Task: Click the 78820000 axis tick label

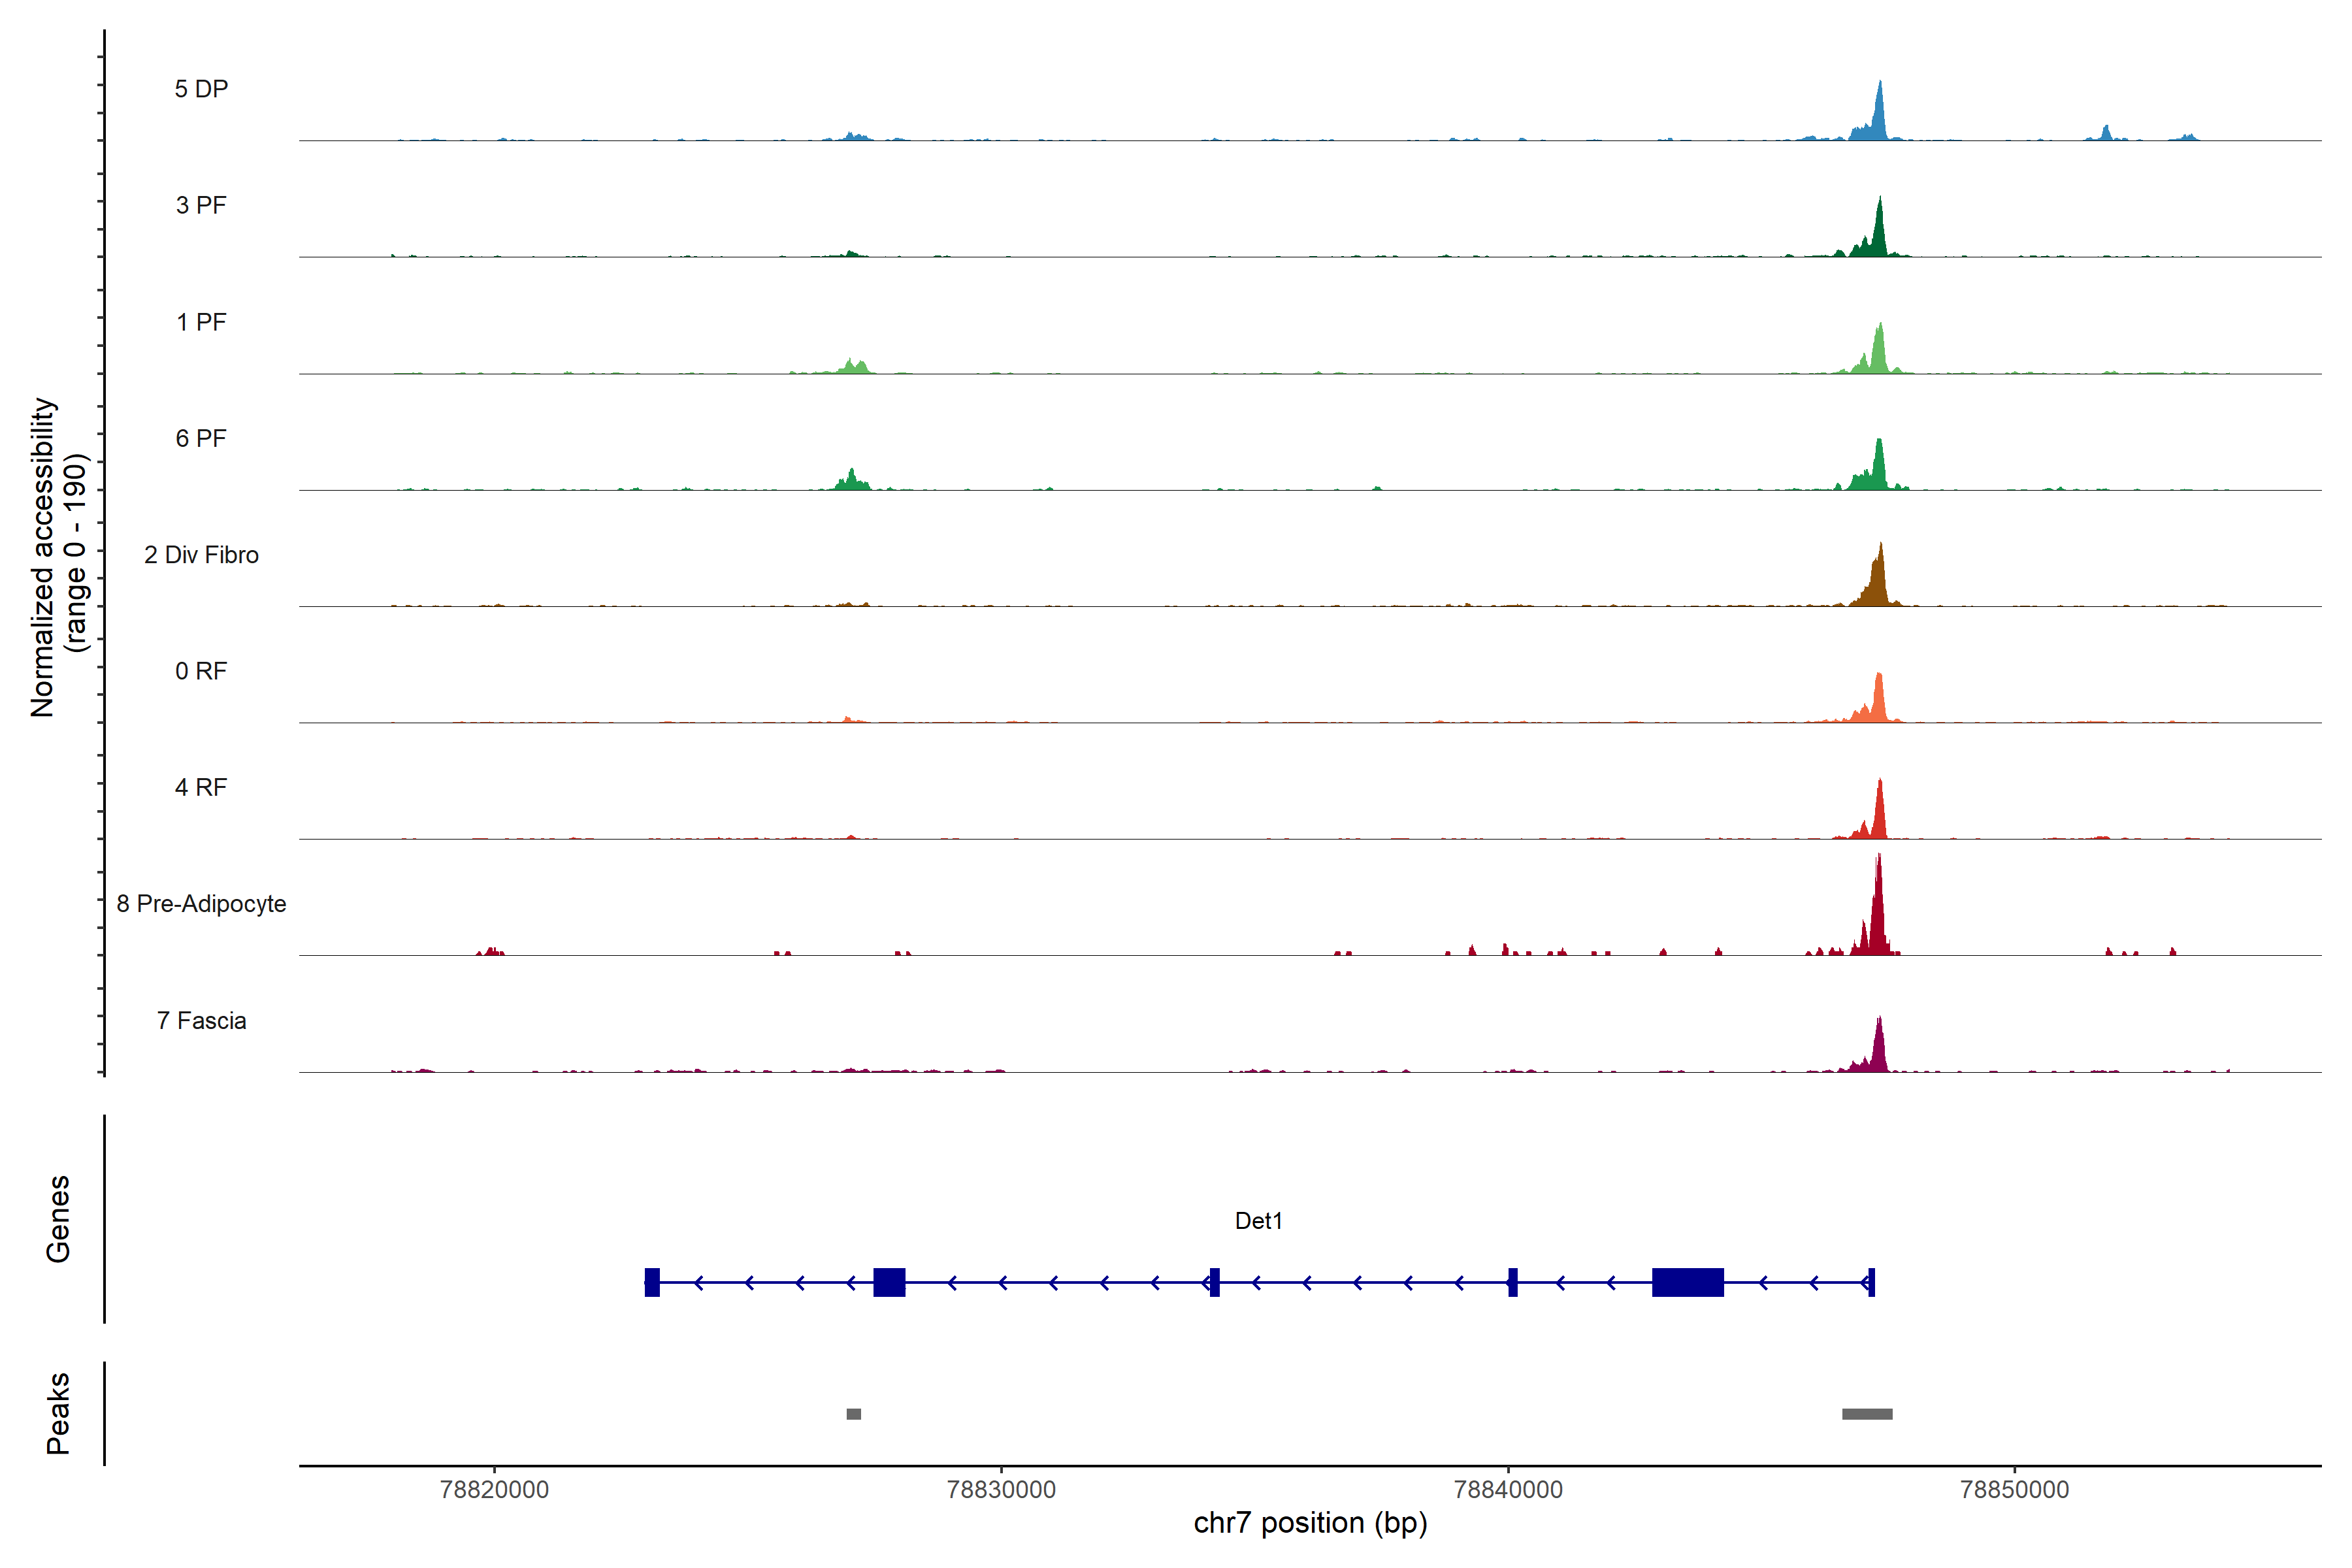Action: click(x=494, y=1490)
